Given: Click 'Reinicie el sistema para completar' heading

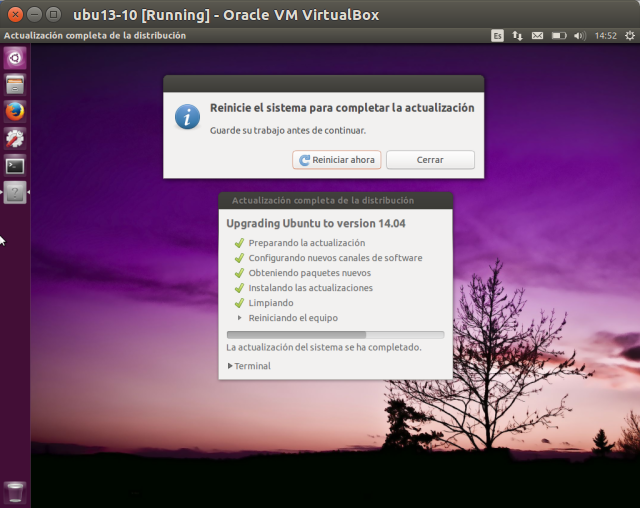Looking at the screenshot, I should (342, 108).
